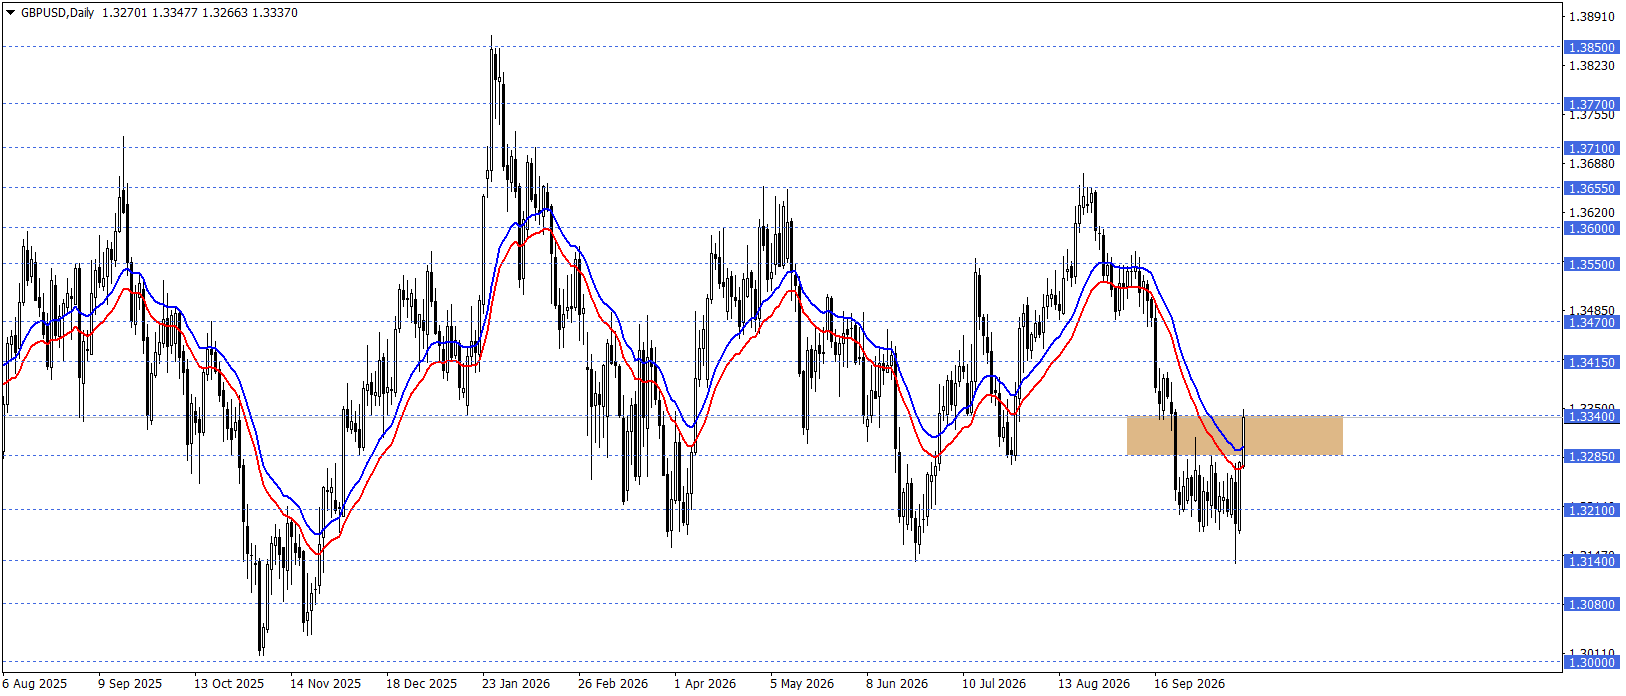1626x696 pixels.
Task: Click the 1.32850 price level label
Action: click(x=1591, y=456)
